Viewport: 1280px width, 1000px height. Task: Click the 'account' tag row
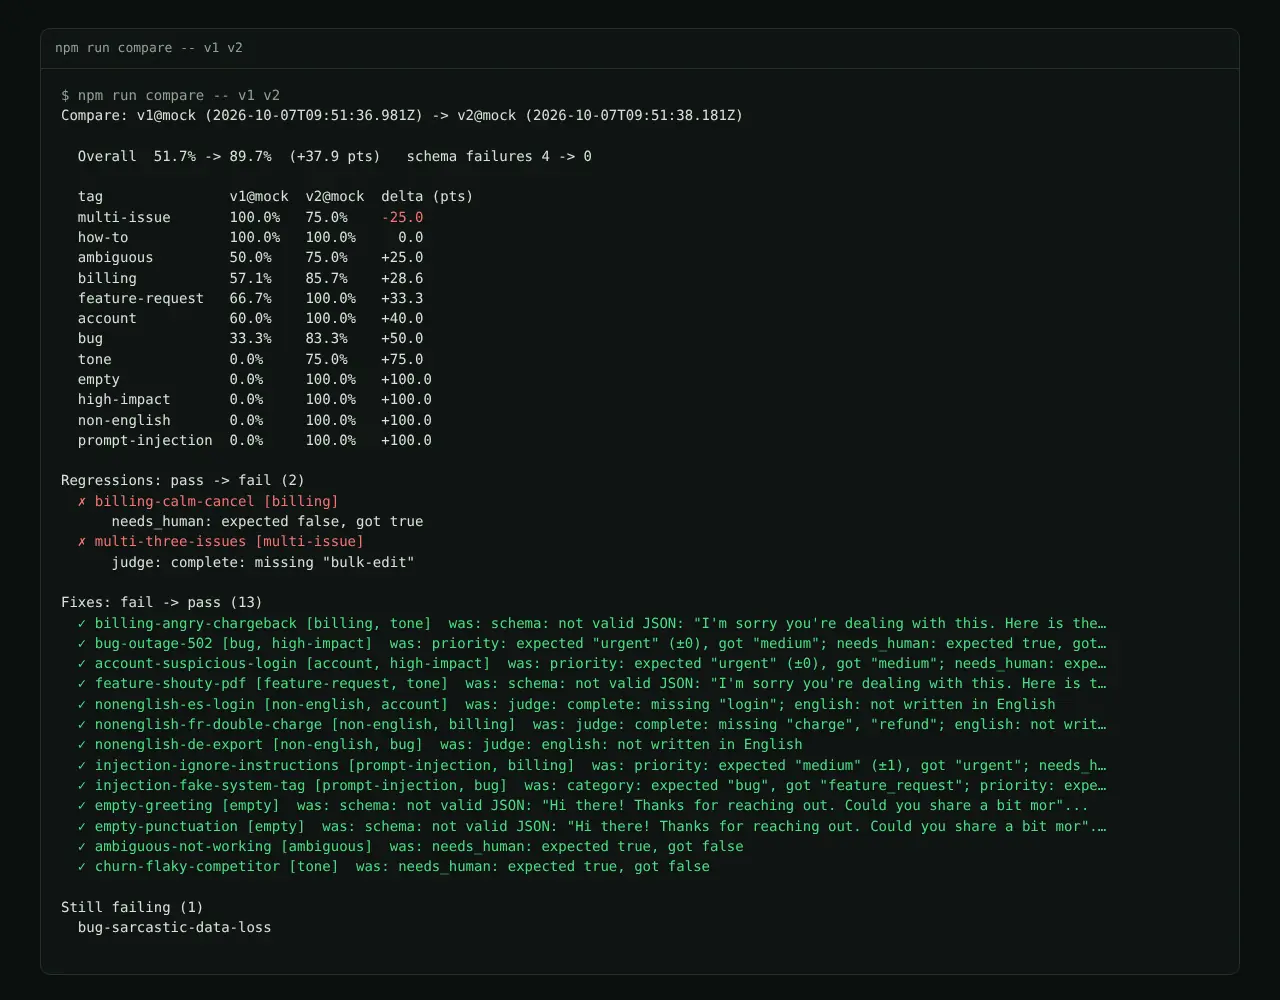point(251,319)
